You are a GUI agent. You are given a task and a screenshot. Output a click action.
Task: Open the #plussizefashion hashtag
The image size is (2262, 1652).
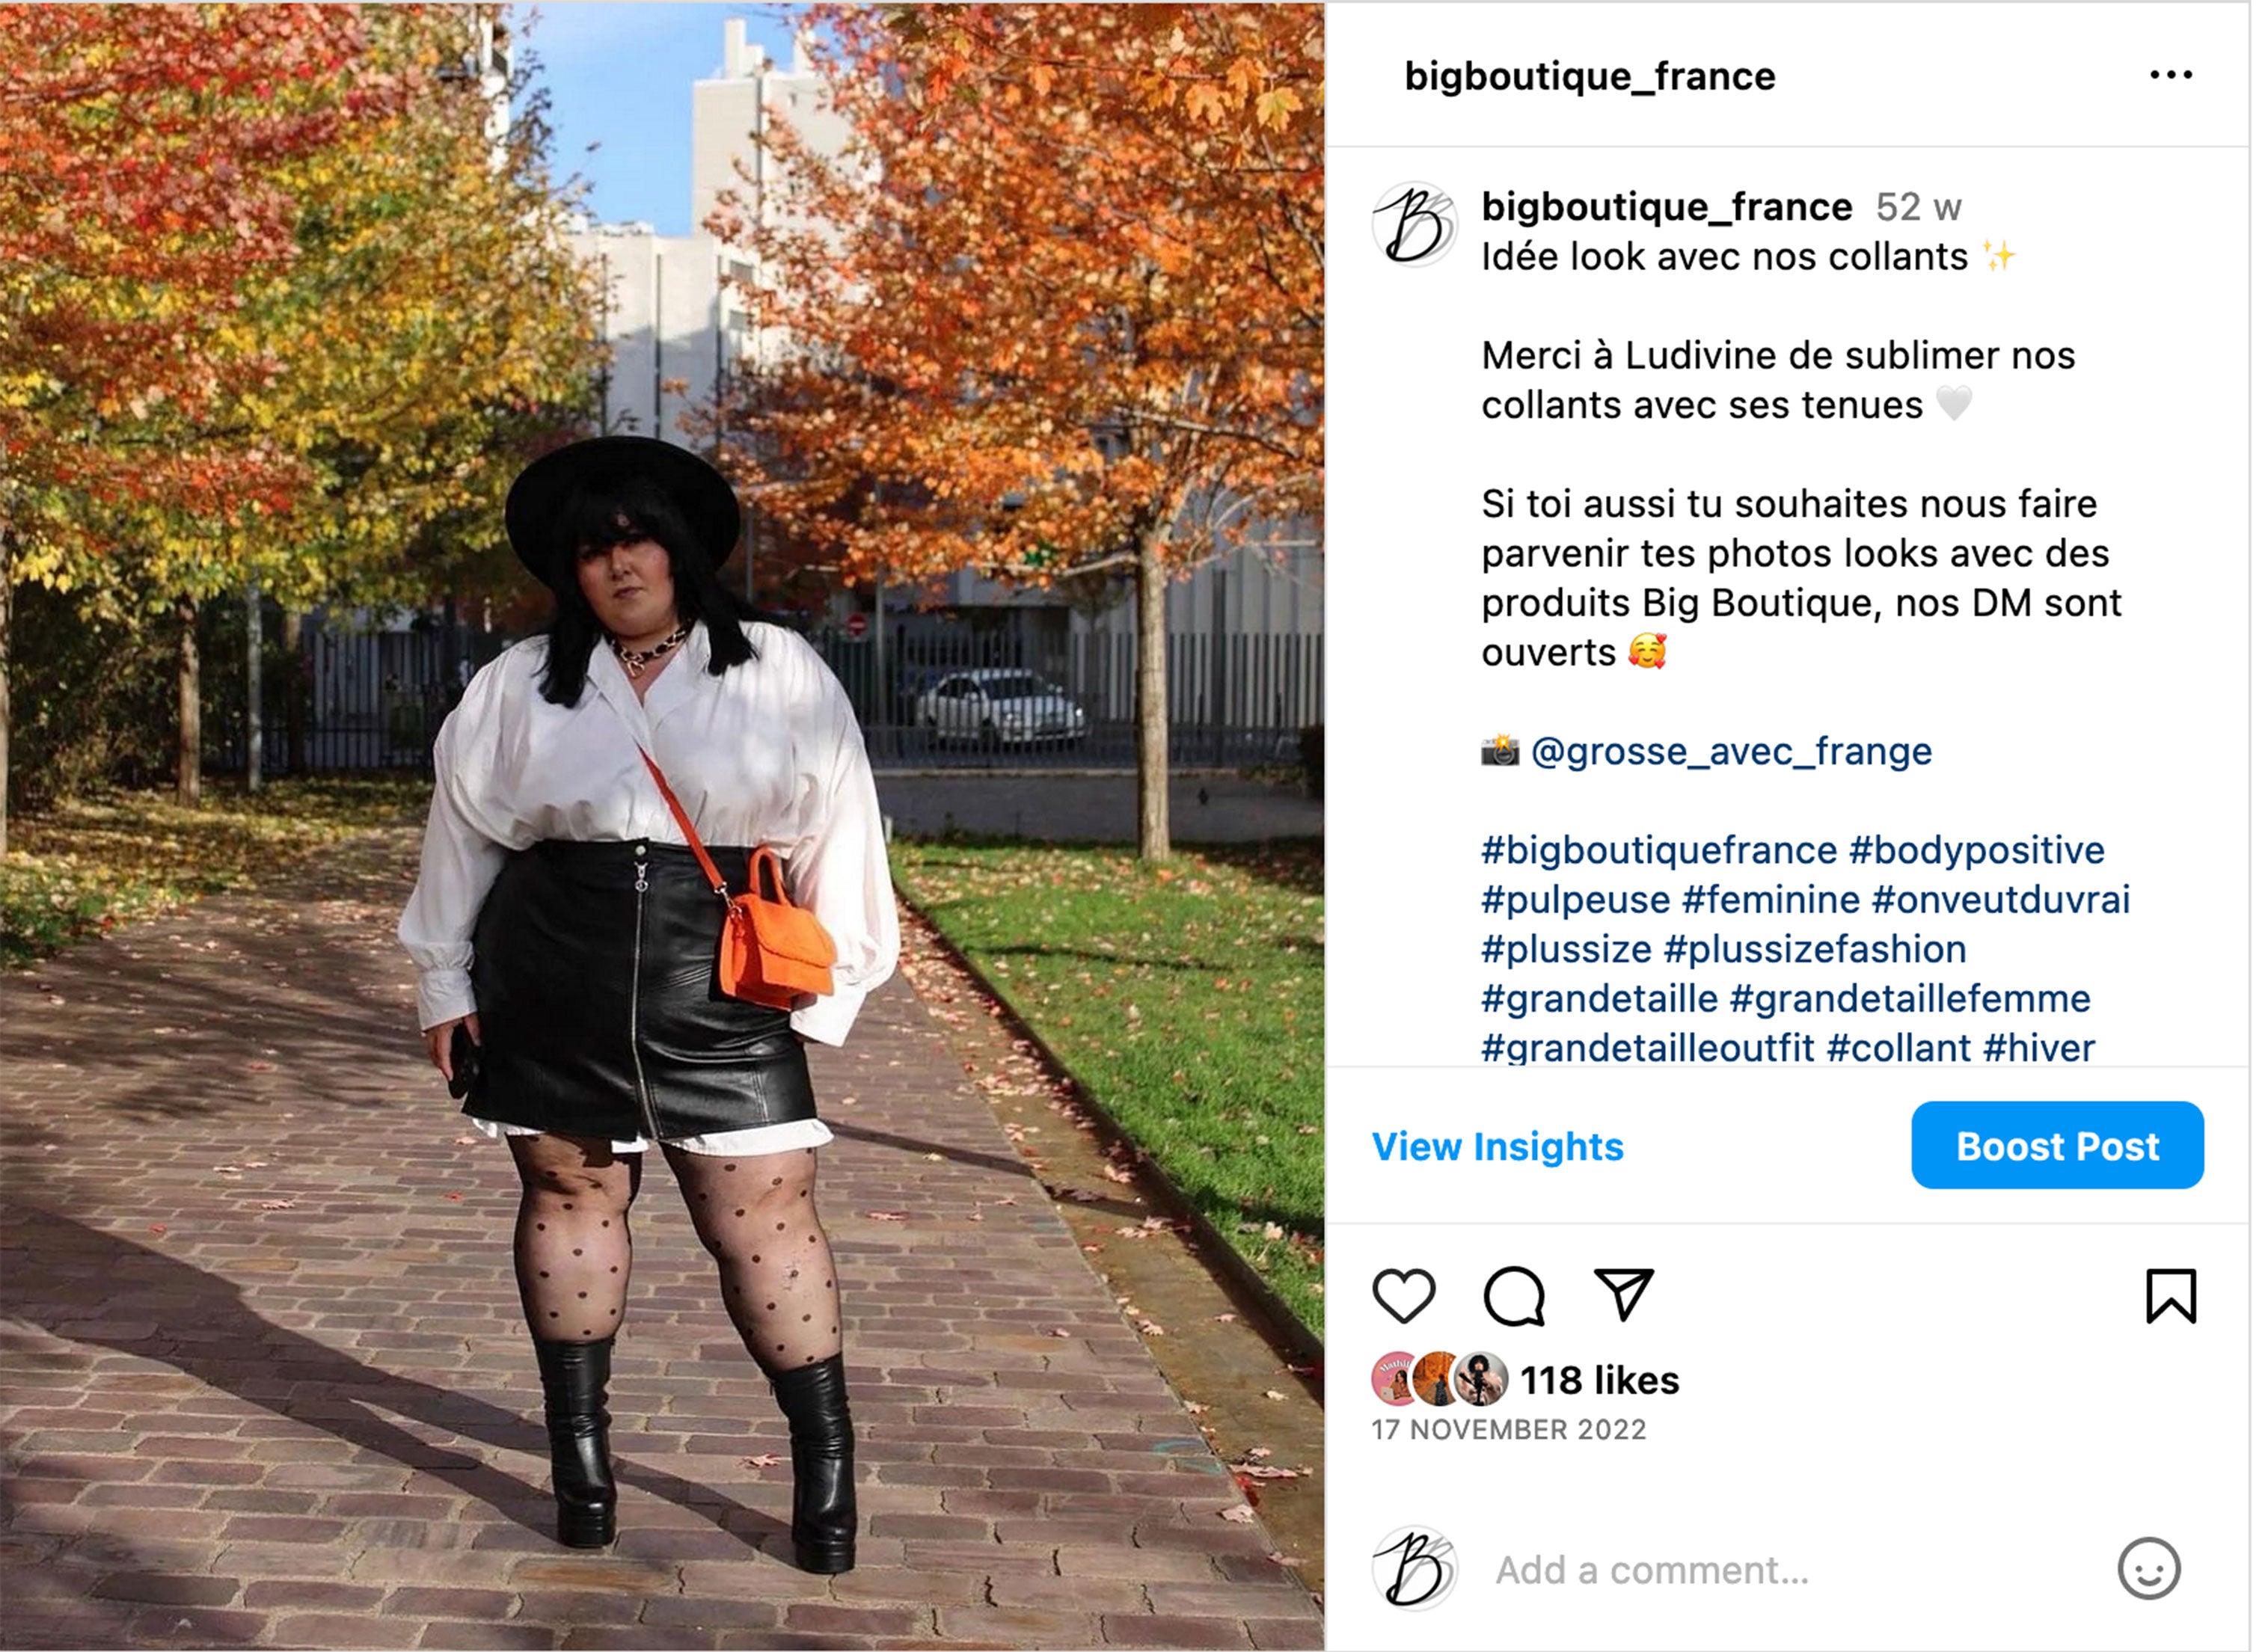tap(1815, 949)
